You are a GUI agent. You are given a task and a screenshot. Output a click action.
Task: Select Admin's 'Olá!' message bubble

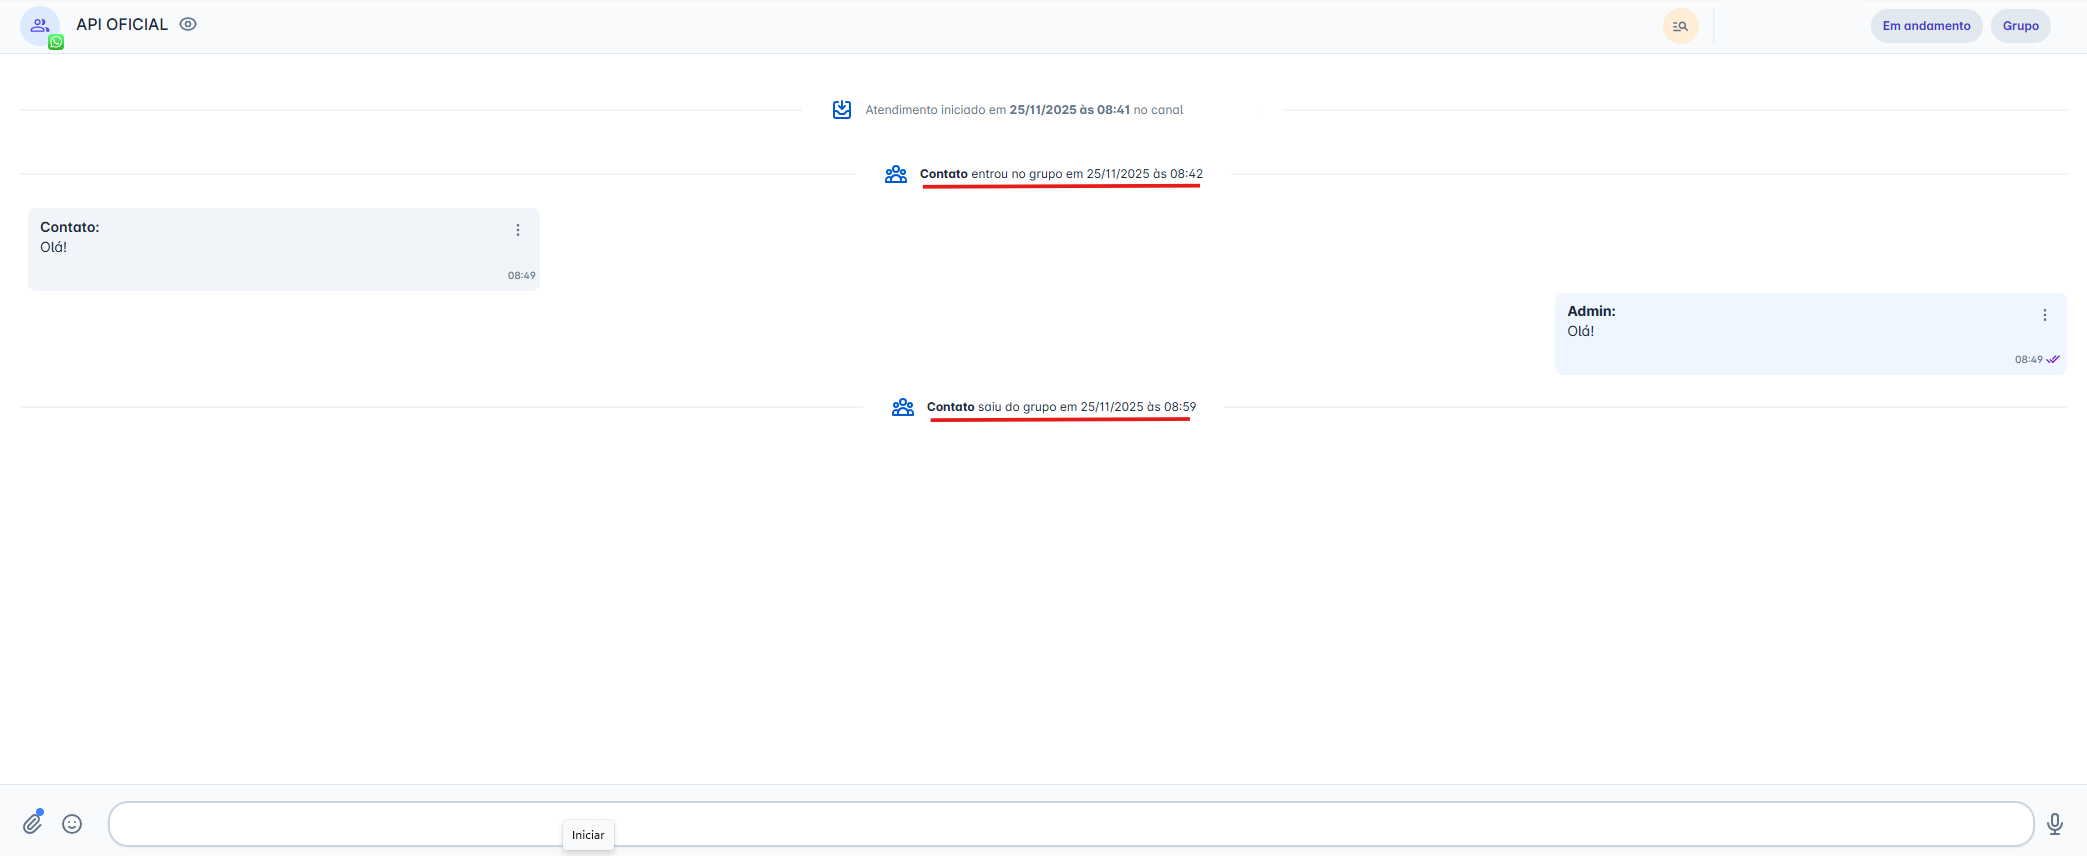coord(1810,334)
